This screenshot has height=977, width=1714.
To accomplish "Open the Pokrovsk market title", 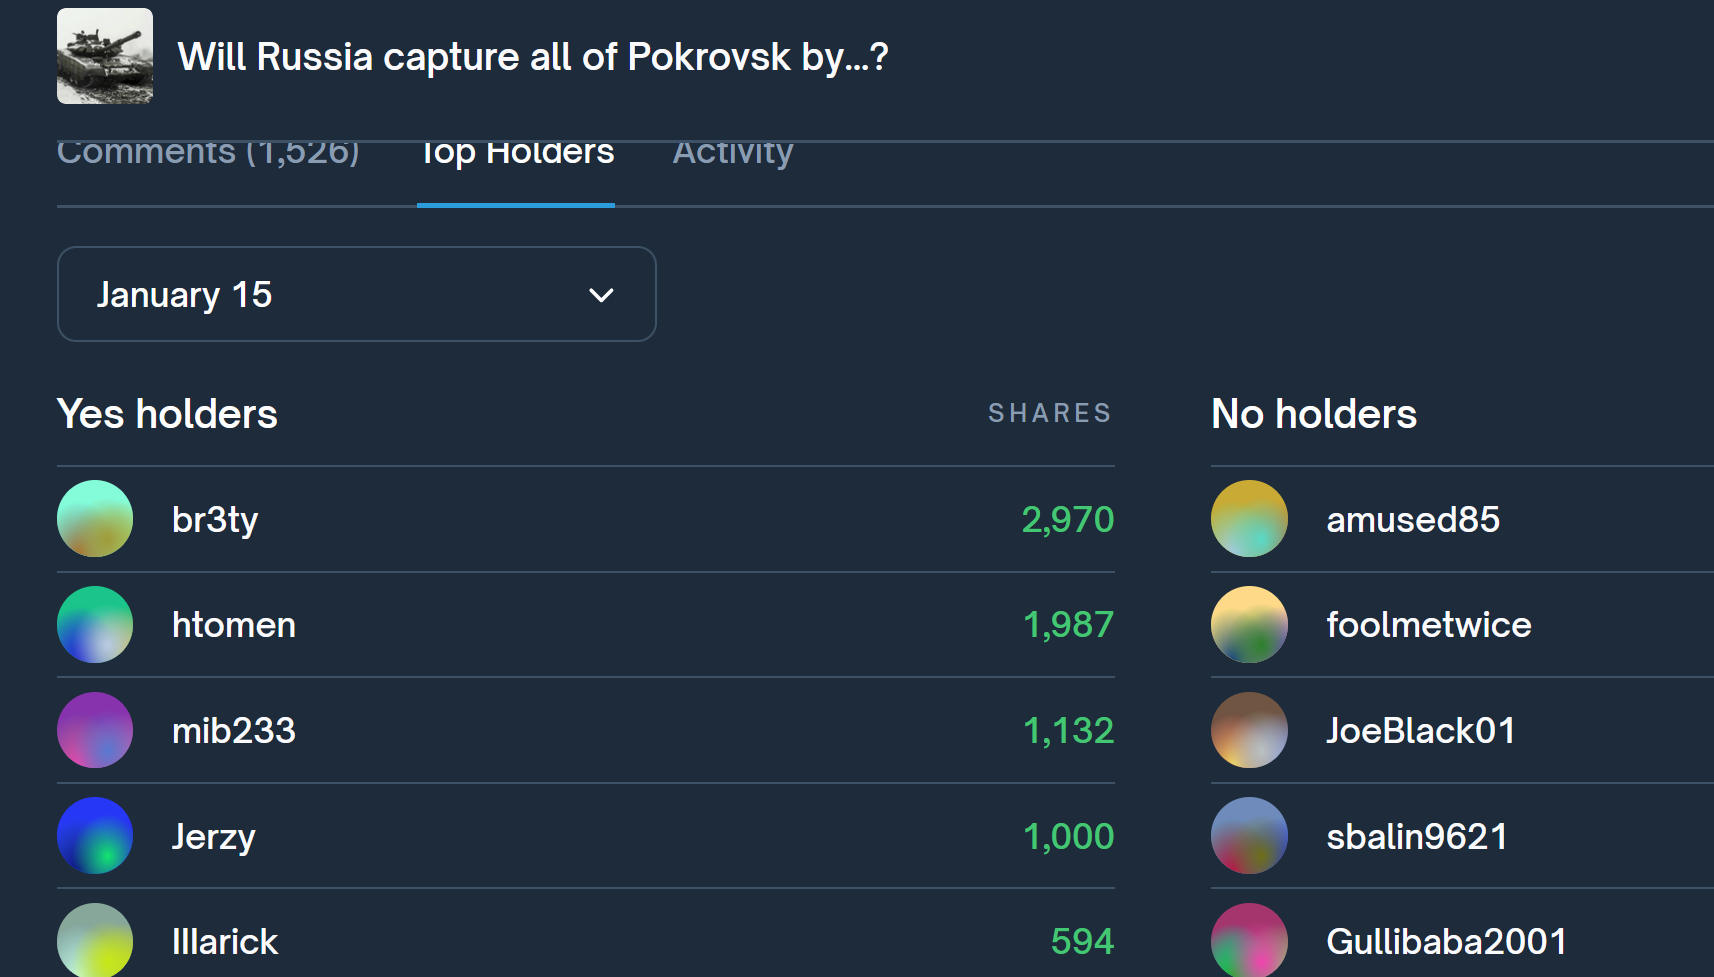I will tap(532, 57).
